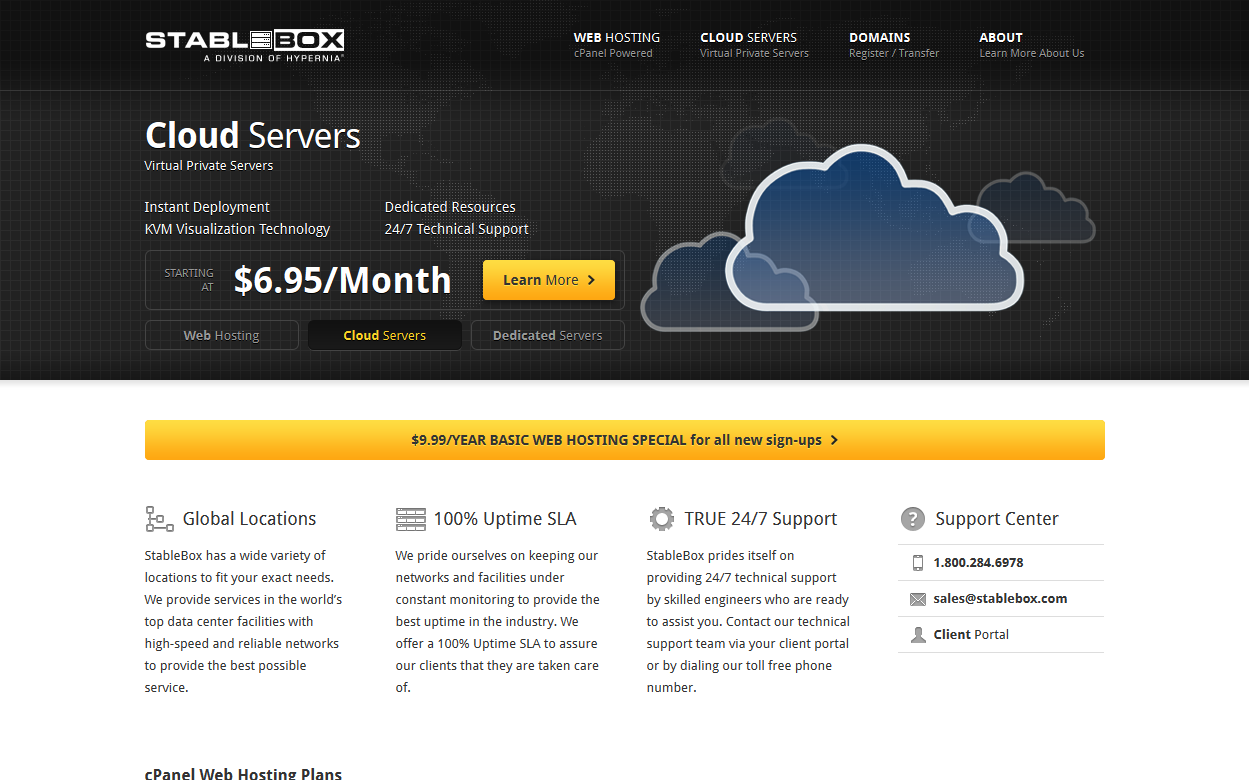Open the About navigation menu

[x=1031, y=45]
